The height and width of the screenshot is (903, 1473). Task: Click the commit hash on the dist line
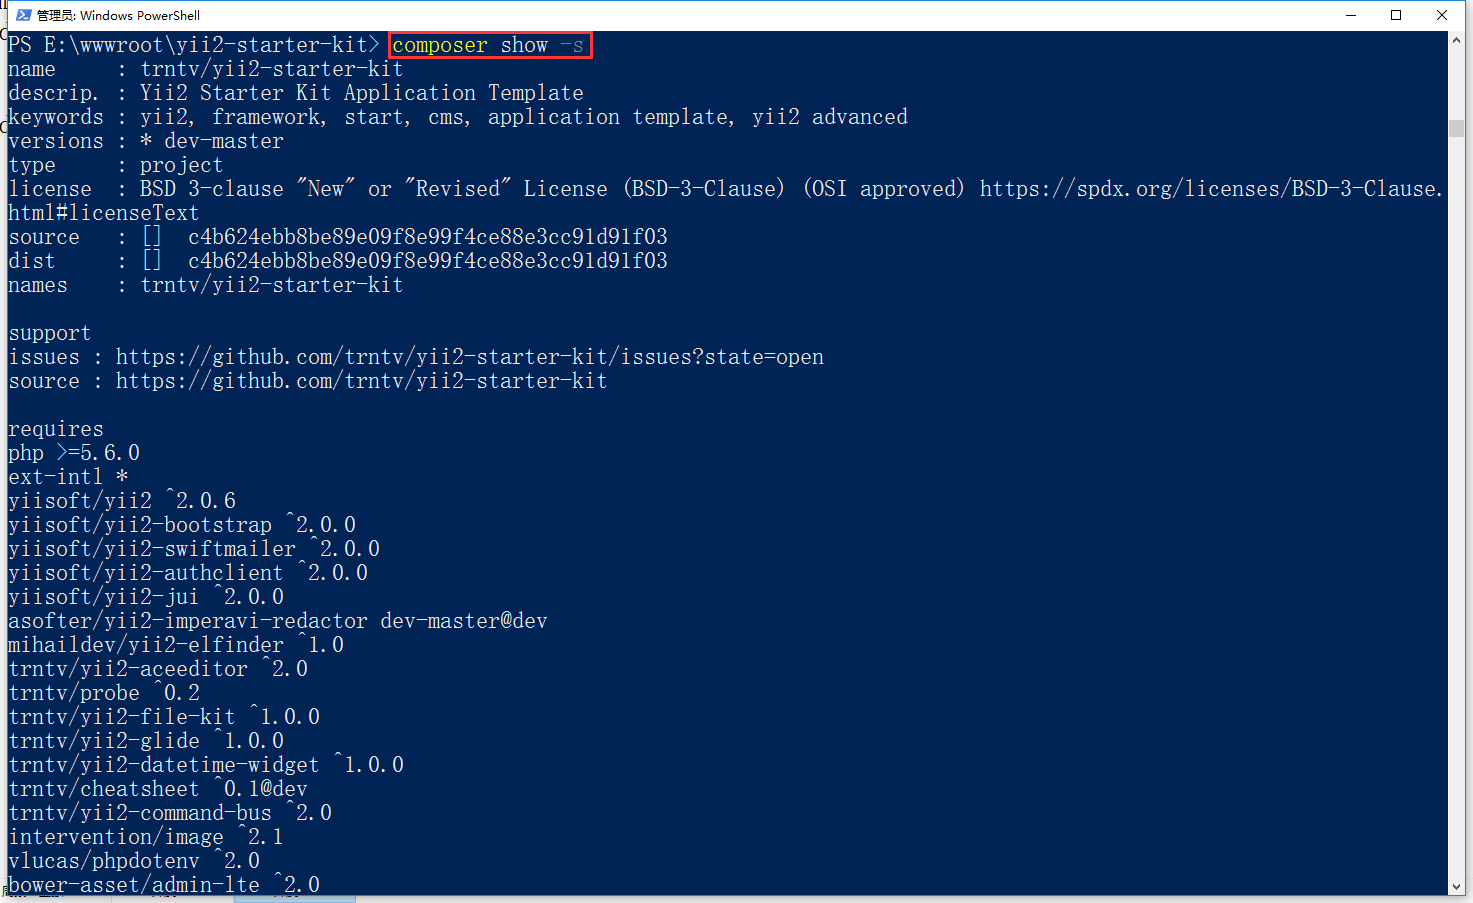(x=427, y=261)
